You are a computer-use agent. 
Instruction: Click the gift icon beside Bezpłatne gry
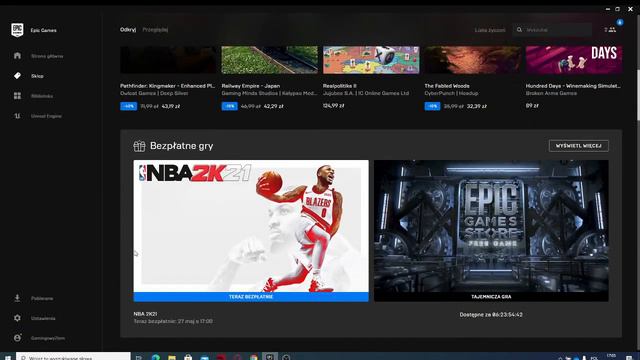click(x=139, y=146)
